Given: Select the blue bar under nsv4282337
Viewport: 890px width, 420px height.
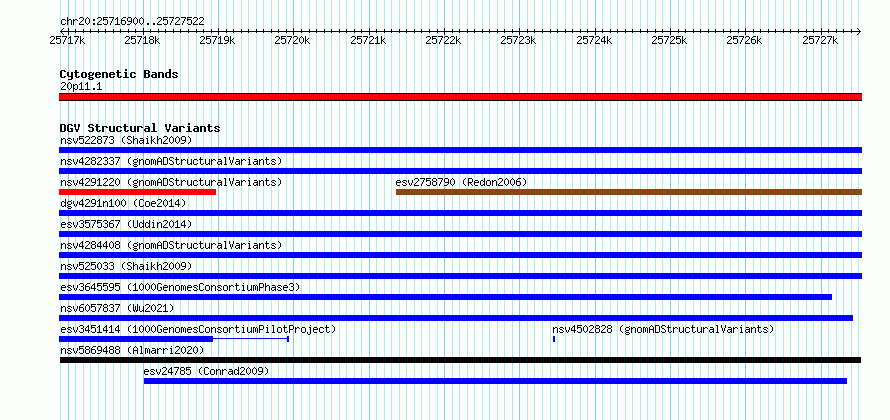Looking at the screenshot, I should point(460,171).
